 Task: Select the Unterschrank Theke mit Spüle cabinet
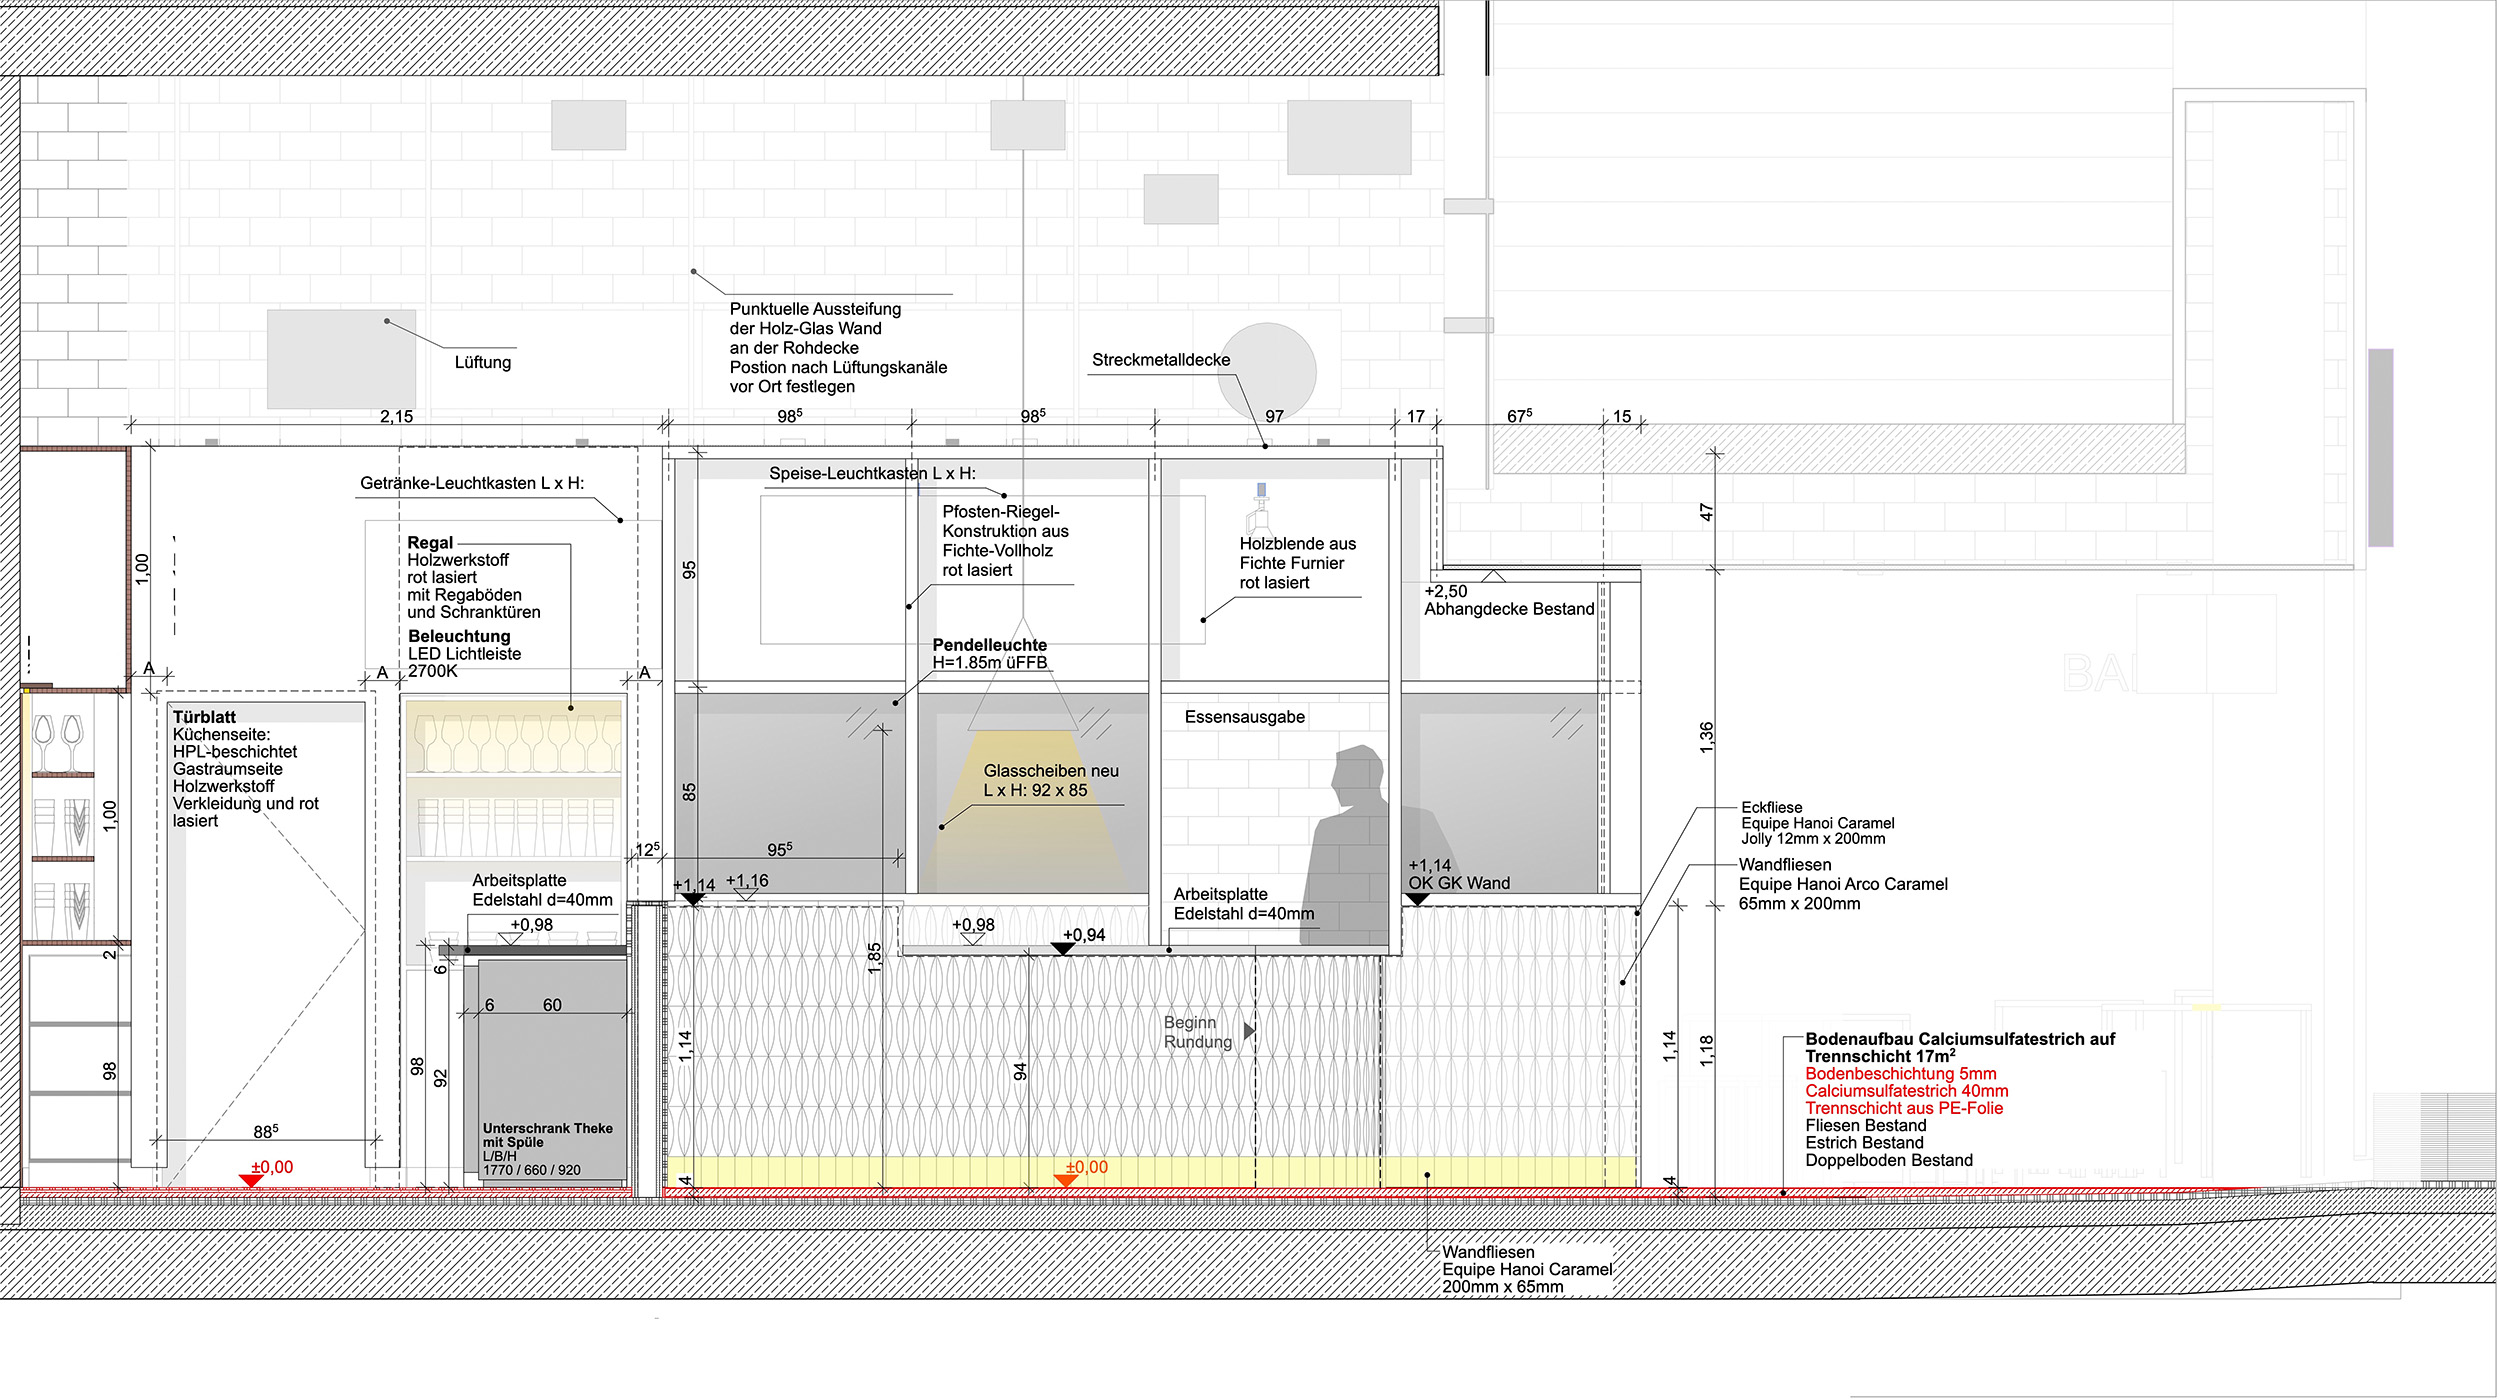(x=552, y=1070)
